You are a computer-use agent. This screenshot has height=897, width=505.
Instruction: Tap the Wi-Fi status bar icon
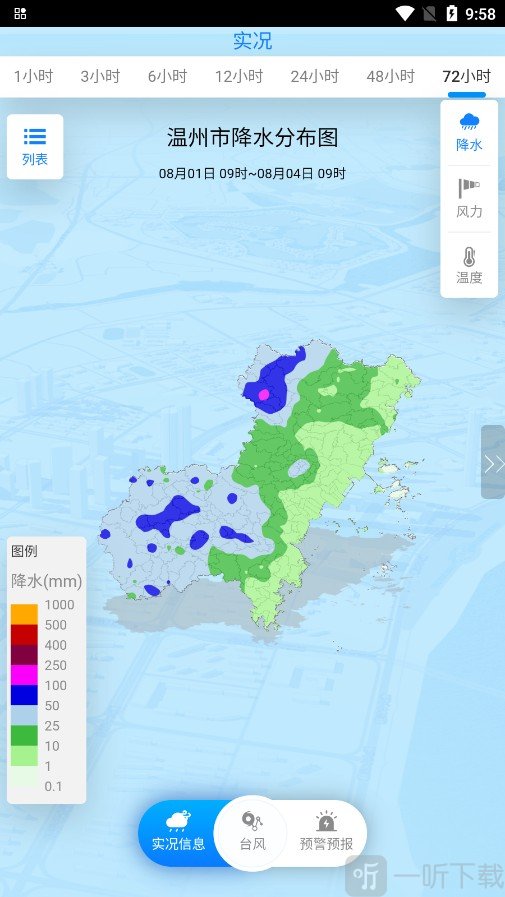[405, 13]
